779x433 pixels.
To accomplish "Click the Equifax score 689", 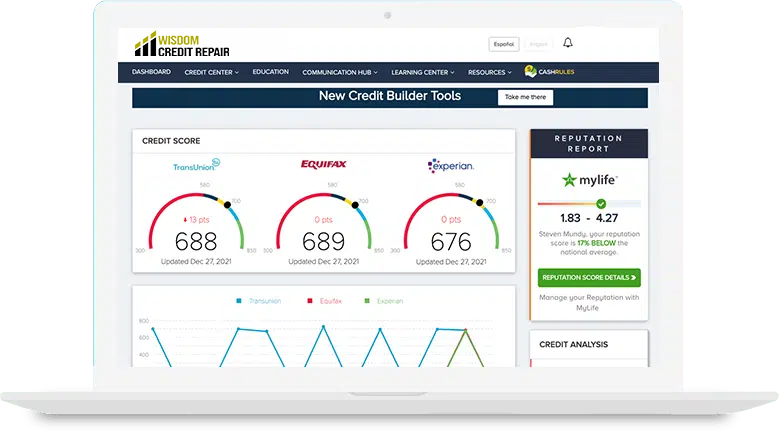I will pos(323,242).
